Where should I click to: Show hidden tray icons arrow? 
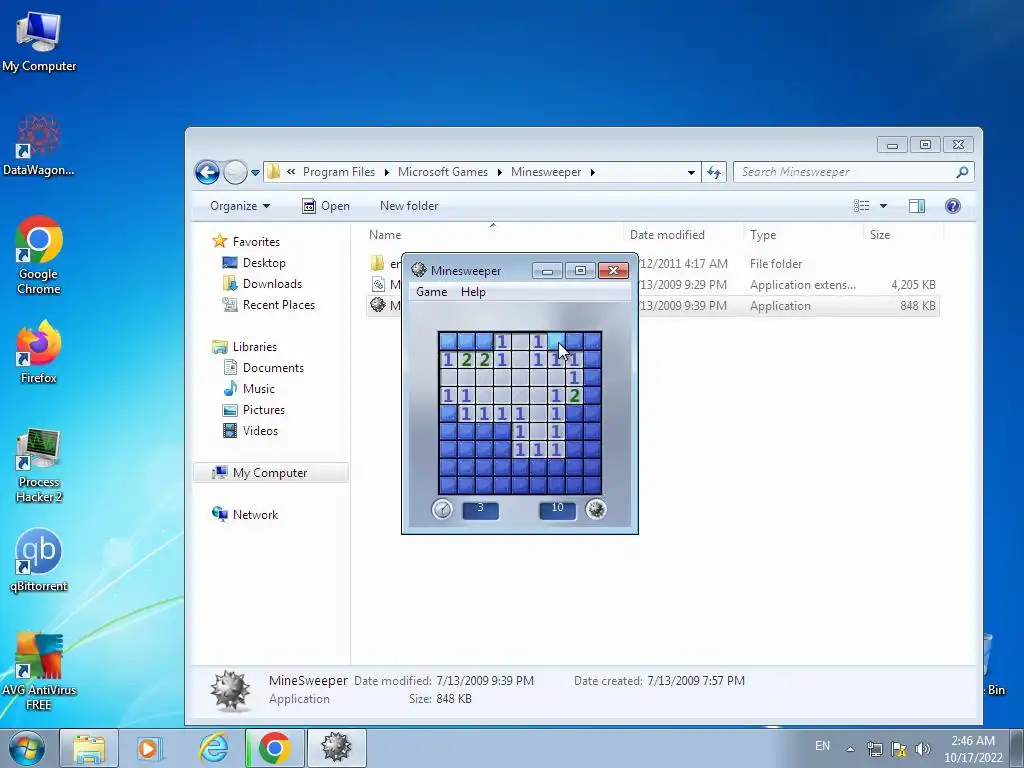coord(850,749)
